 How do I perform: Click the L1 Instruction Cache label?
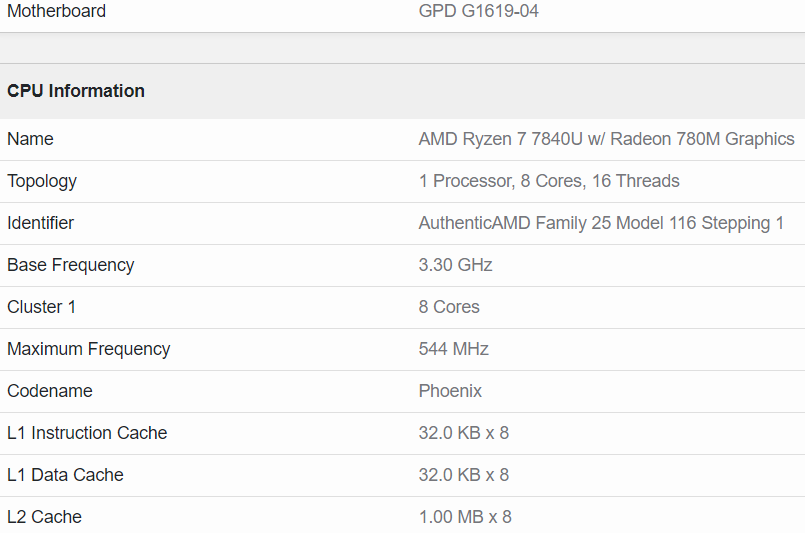(x=87, y=433)
